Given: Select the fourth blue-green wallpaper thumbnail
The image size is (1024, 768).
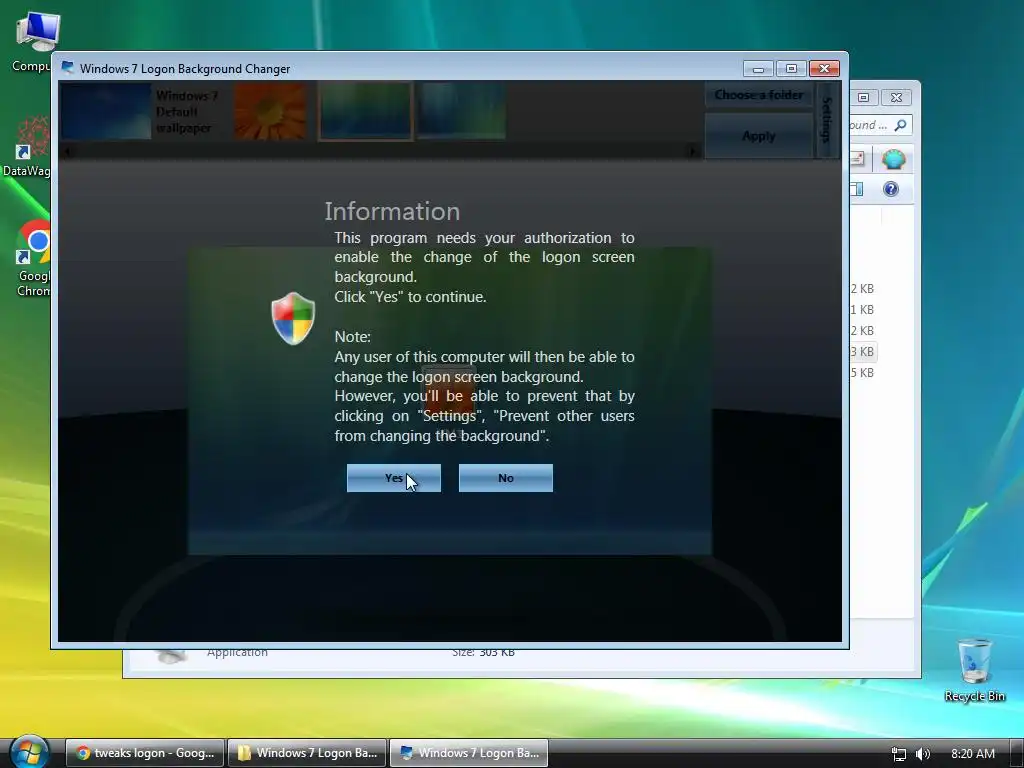Looking at the screenshot, I should 462,112.
